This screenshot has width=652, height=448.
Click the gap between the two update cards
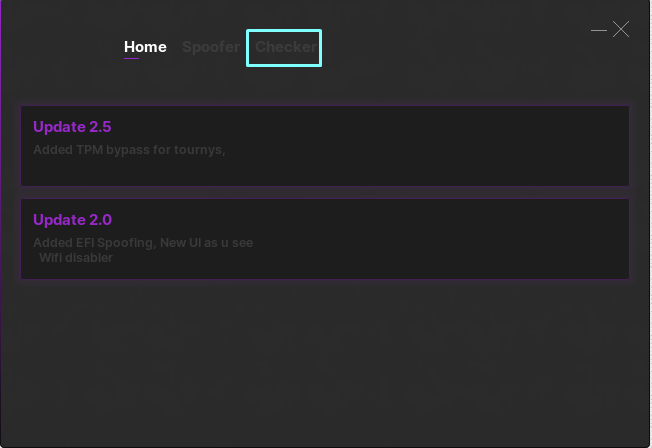click(x=325, y=192)
